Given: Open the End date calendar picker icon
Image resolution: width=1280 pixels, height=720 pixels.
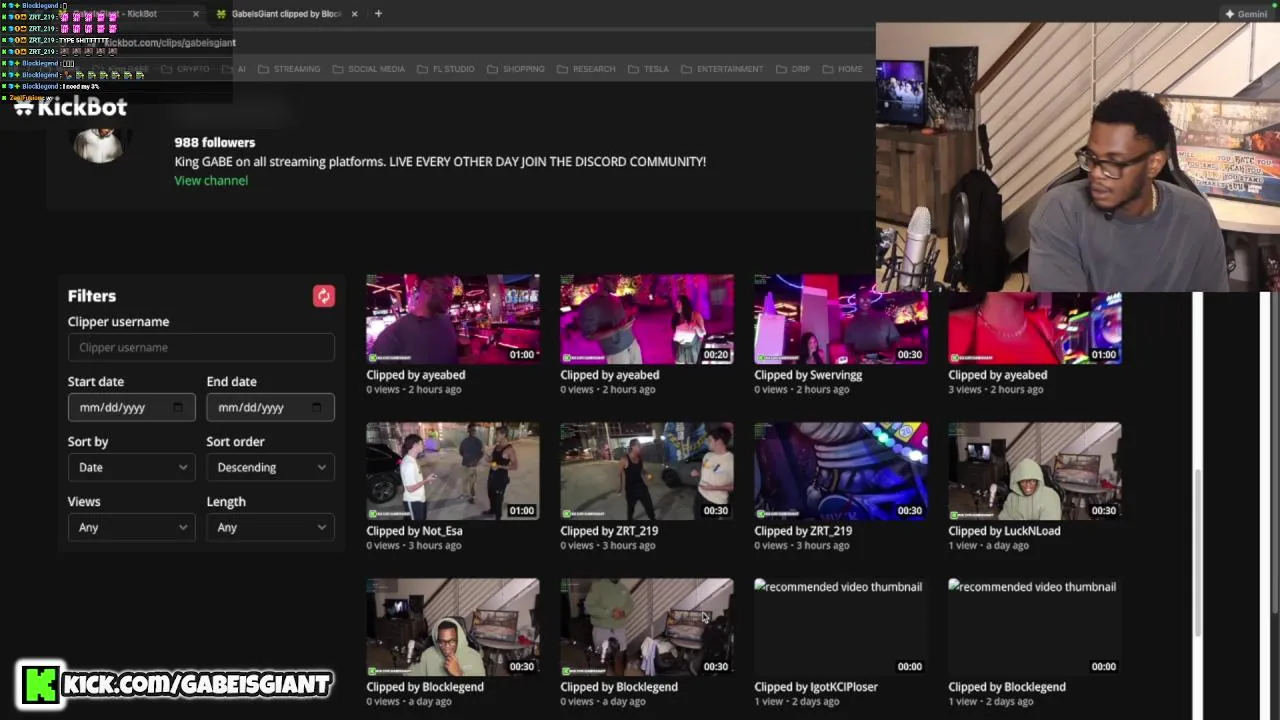Looking at the screenshot, I should (317, 407).
